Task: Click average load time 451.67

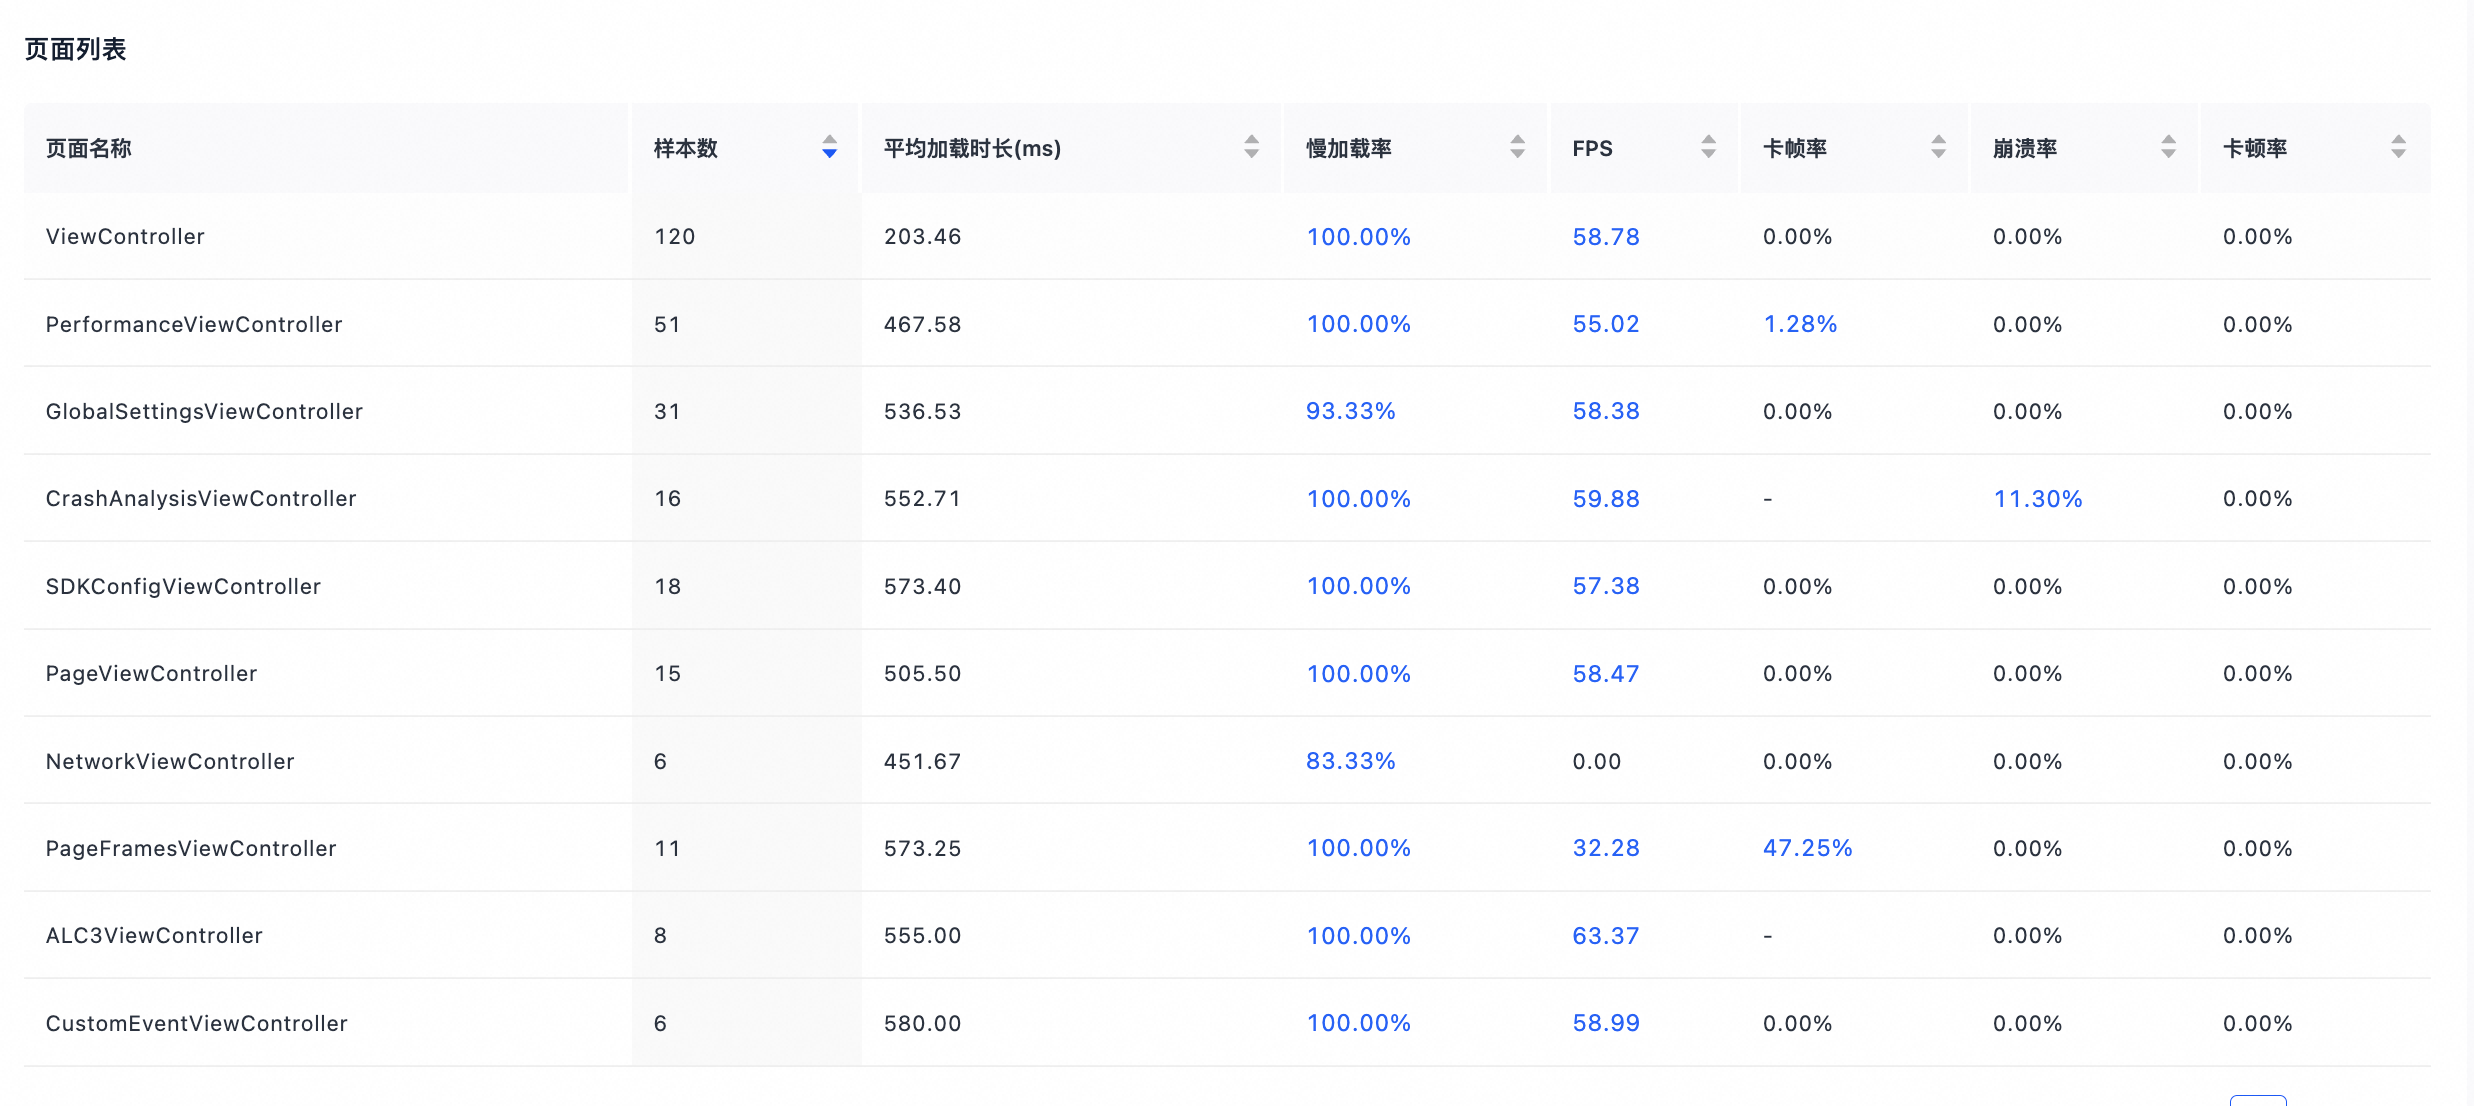Action: coord(922,761)
